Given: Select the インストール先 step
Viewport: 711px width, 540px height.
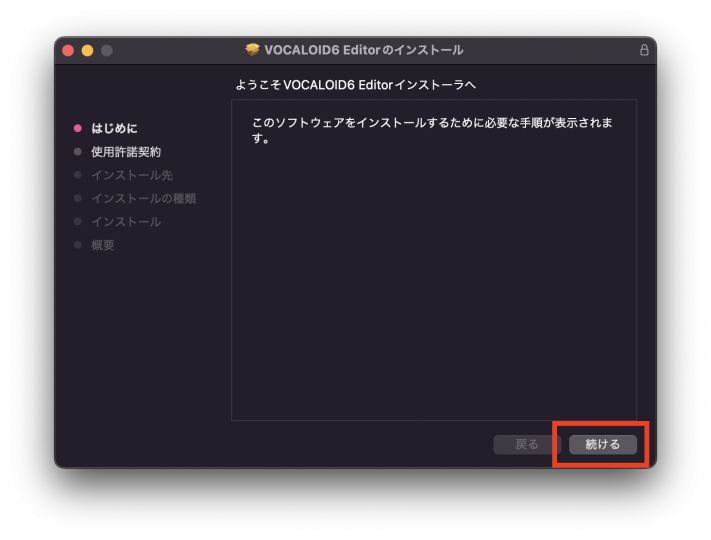Looking at the screenshot, I should tap(131, 175).
